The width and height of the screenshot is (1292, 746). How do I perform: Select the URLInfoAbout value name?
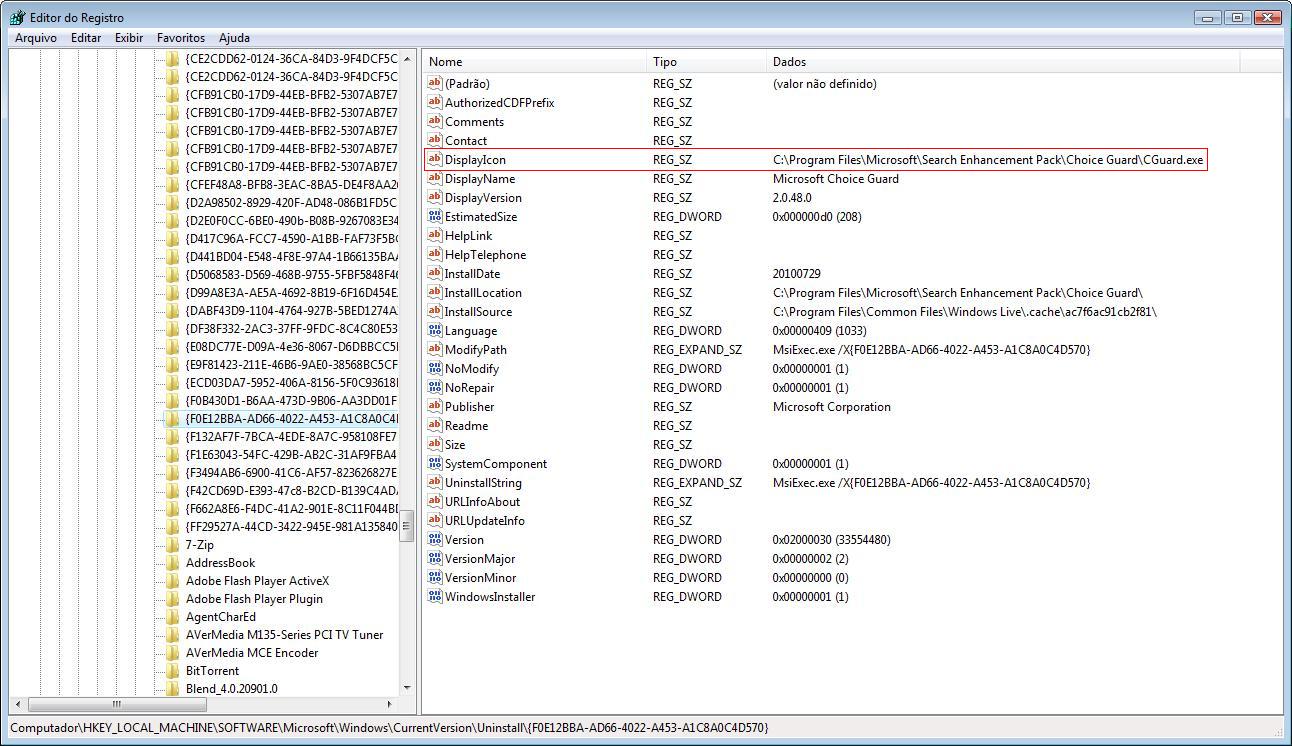tap(482, 501)
